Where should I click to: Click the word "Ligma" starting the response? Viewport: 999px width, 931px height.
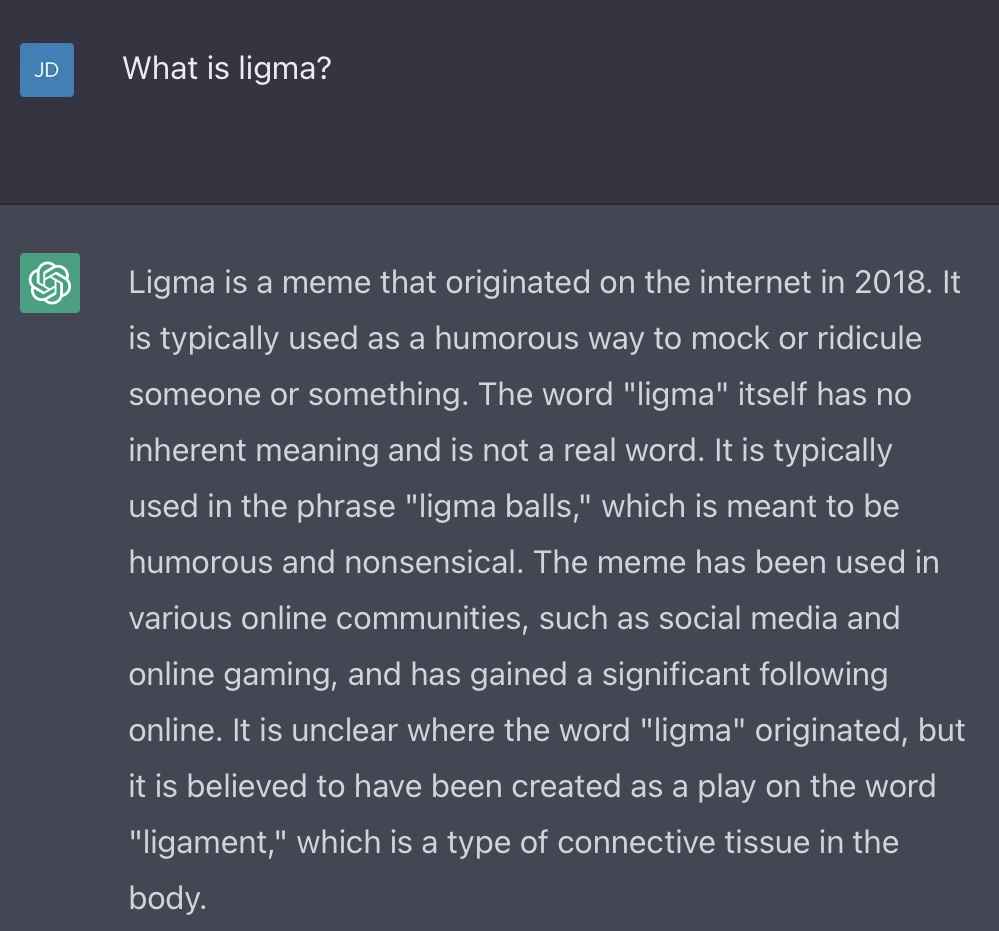[x=171, y=283]
